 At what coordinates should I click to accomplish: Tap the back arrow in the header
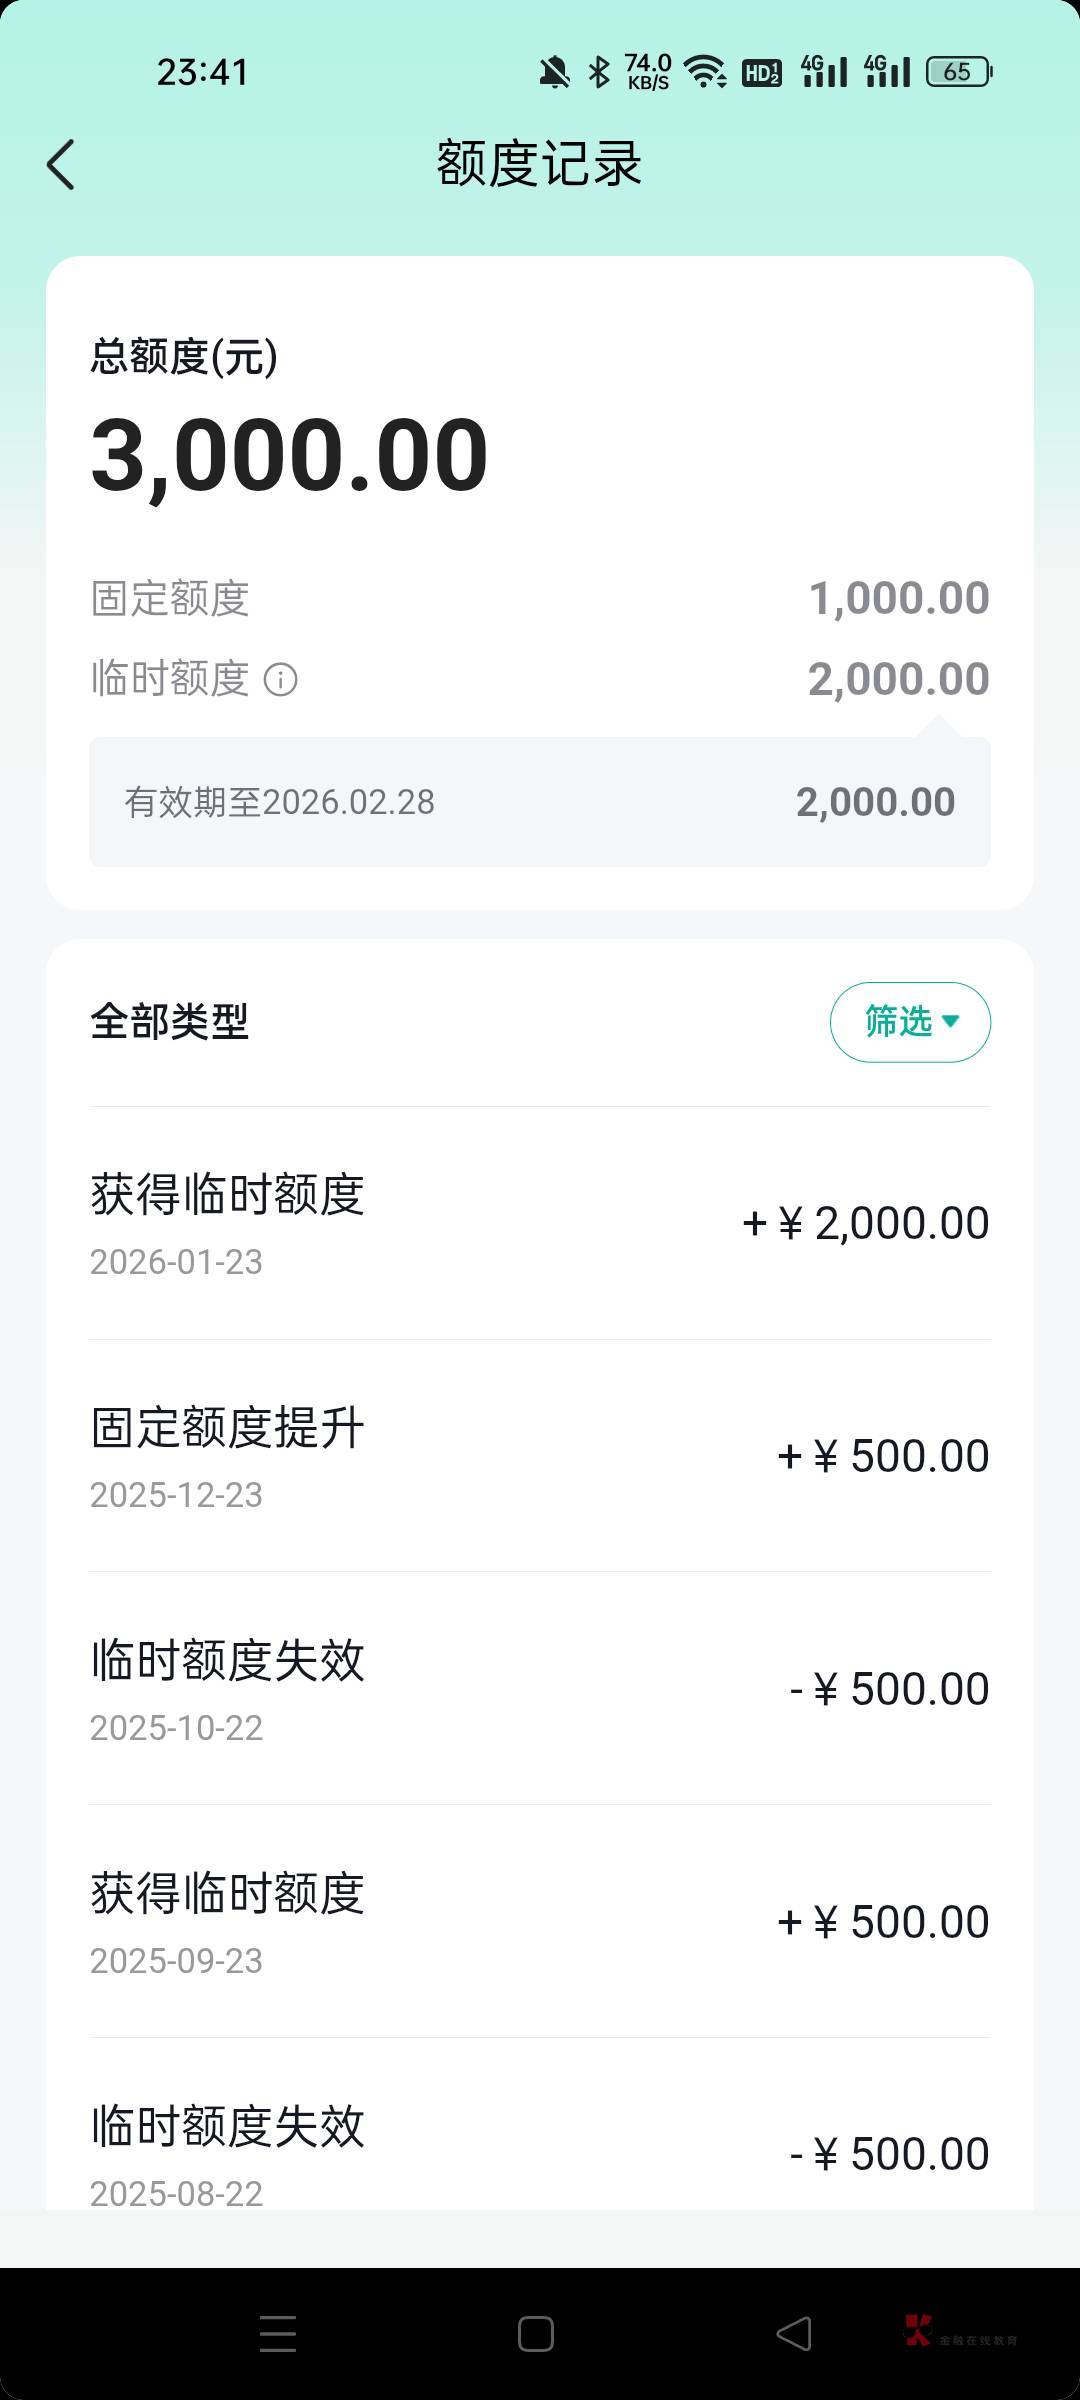point(61,165)
